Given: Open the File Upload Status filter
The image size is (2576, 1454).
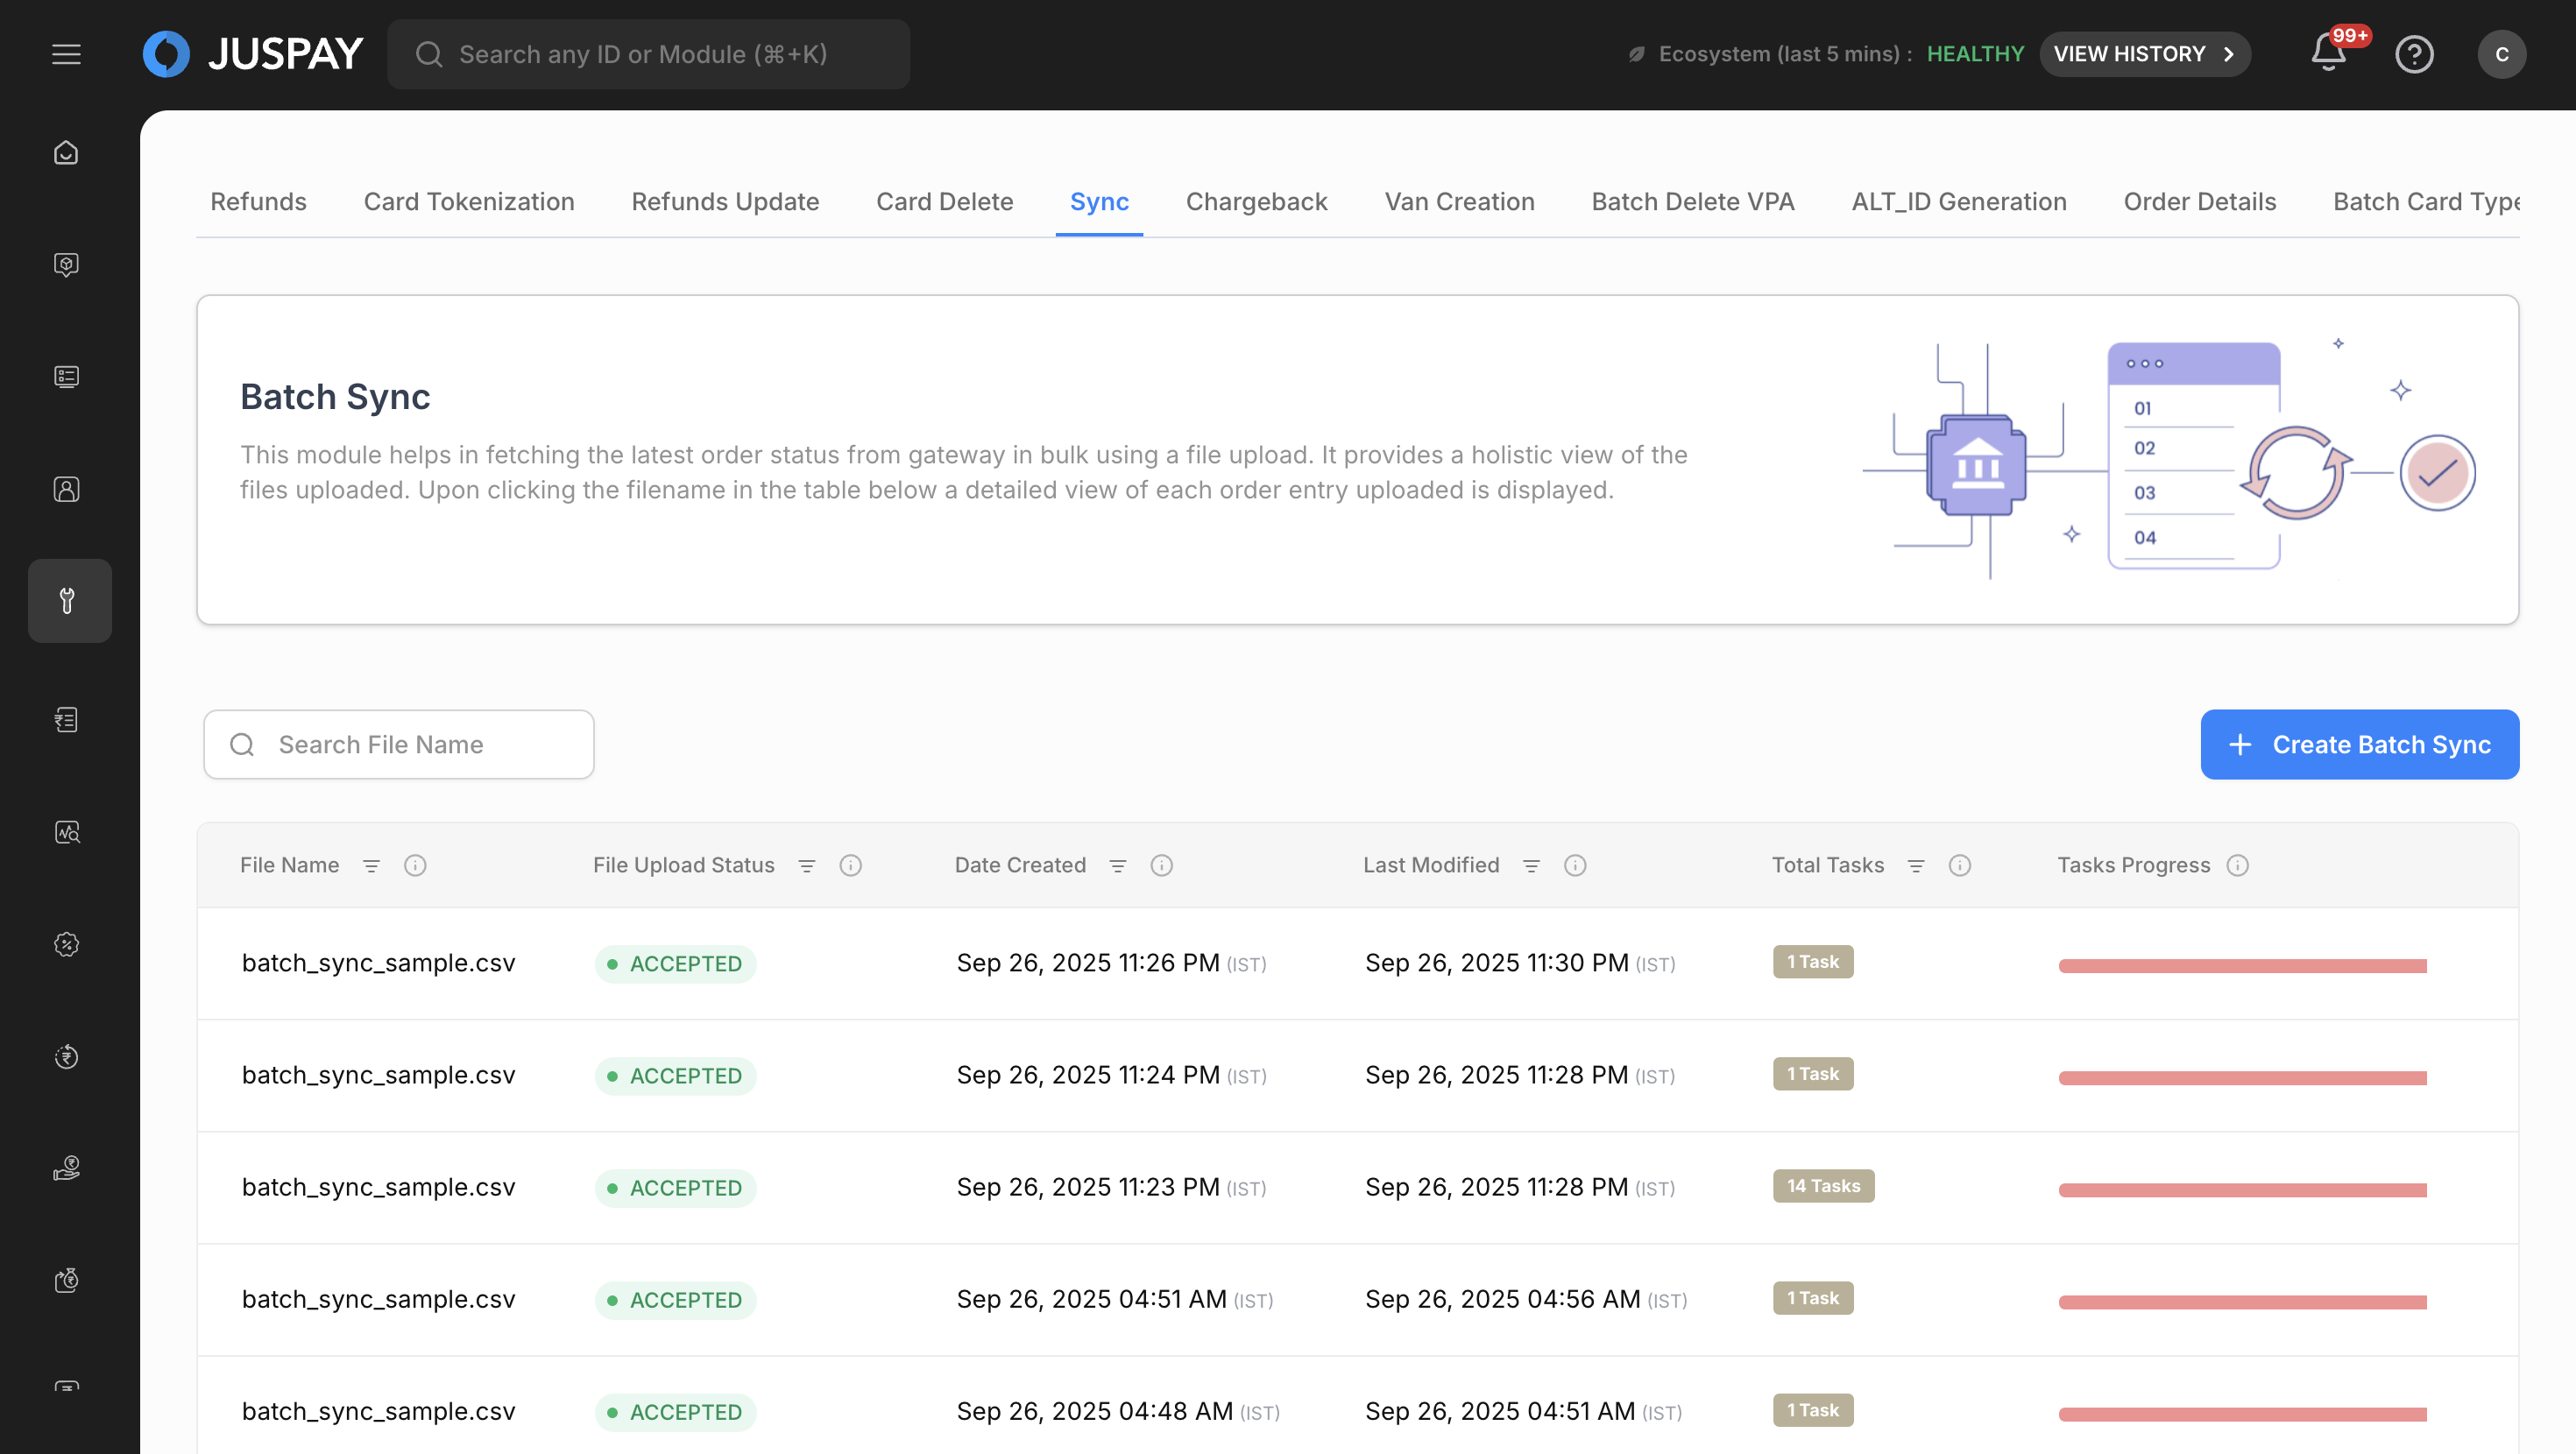Looking at the screenshot, I should (807, 865).
